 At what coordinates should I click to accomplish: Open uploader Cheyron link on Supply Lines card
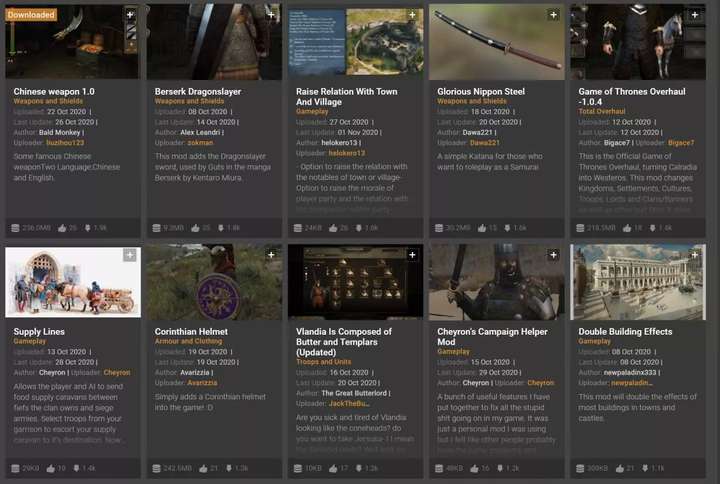click(x=117, y=372)
